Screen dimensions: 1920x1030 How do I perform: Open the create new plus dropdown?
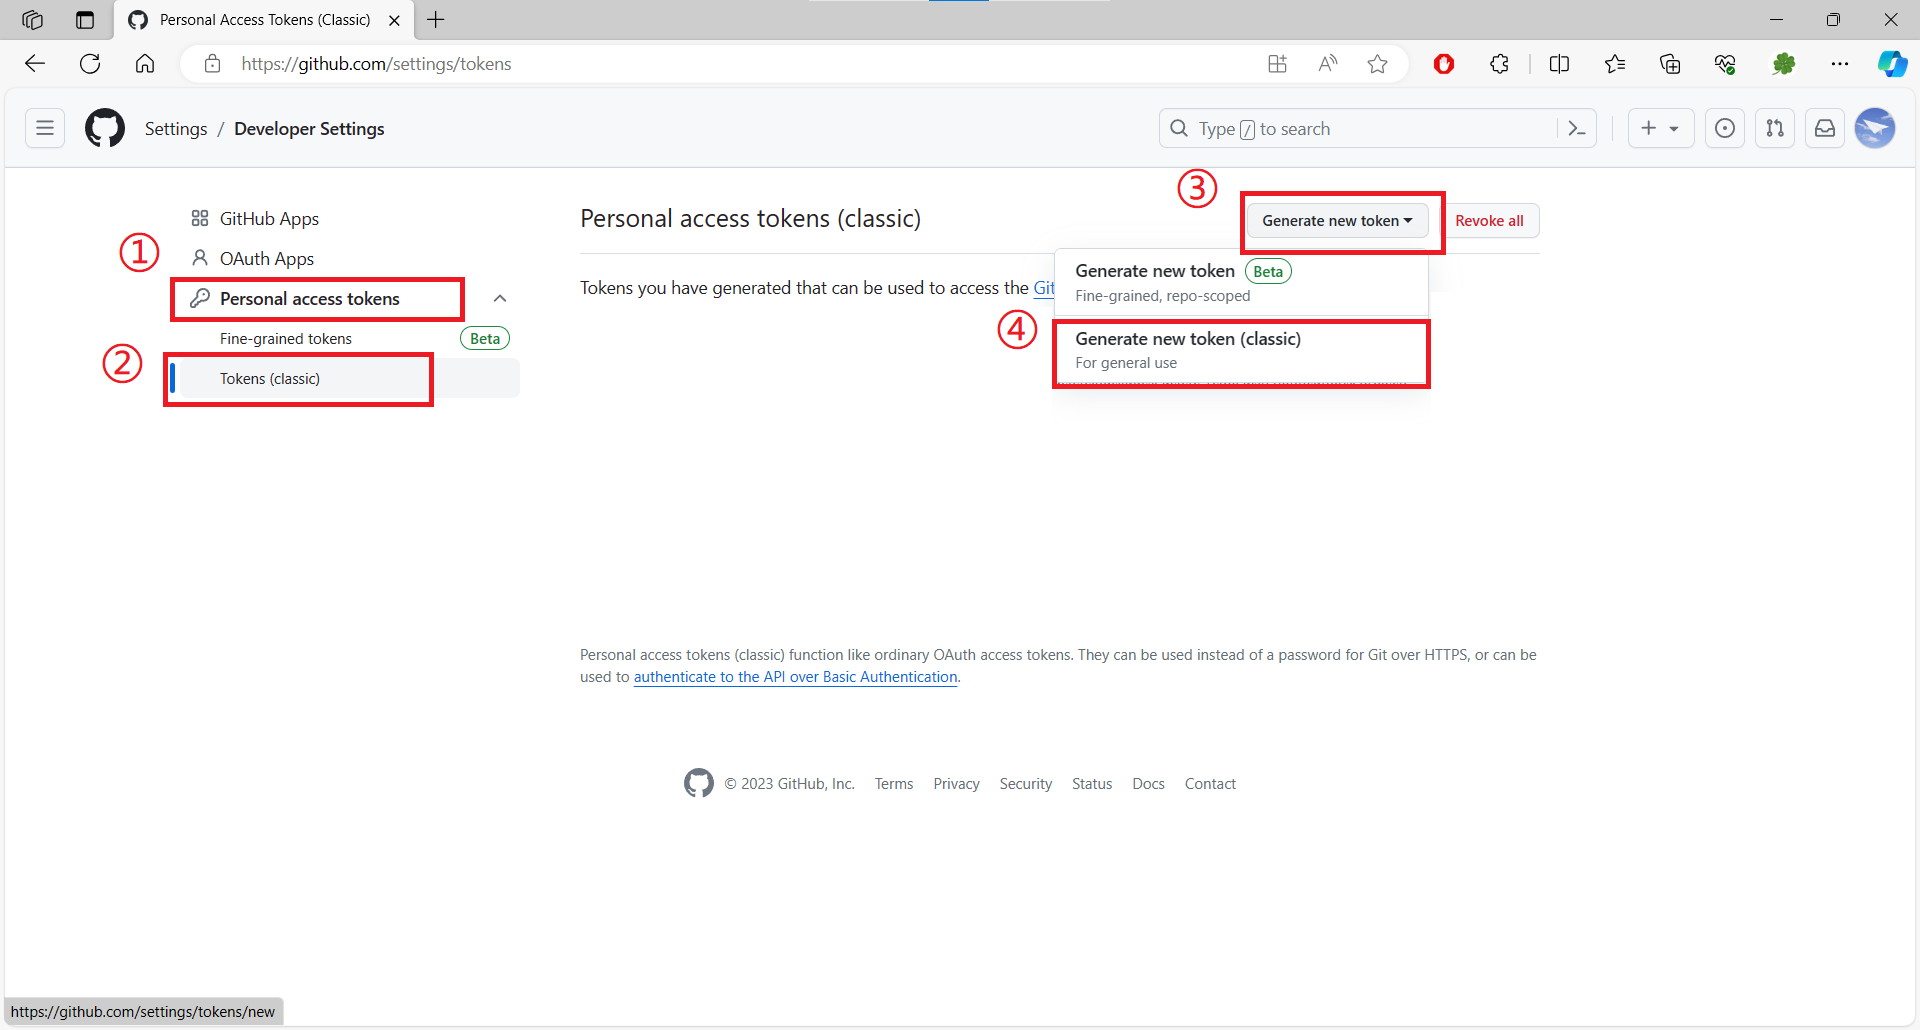[x=1660, y=129]
